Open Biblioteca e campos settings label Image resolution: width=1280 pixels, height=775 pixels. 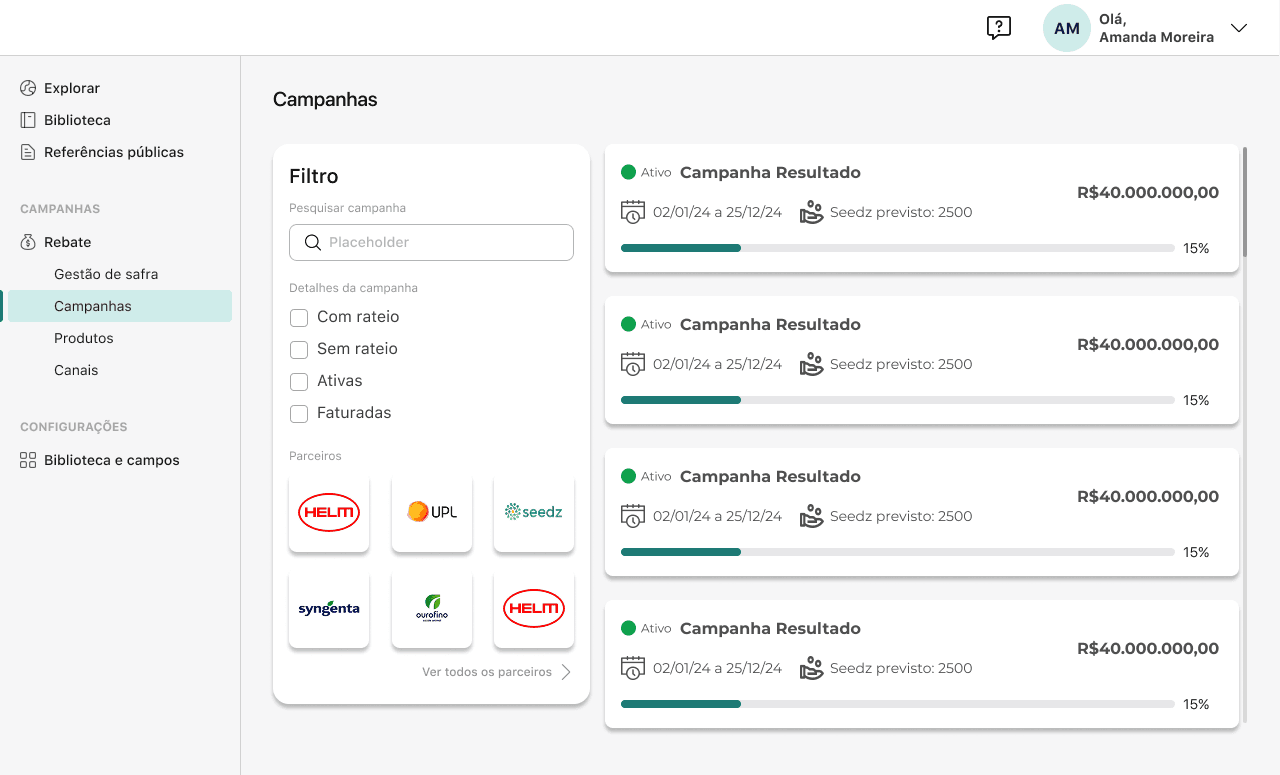[x=112, y=460]
